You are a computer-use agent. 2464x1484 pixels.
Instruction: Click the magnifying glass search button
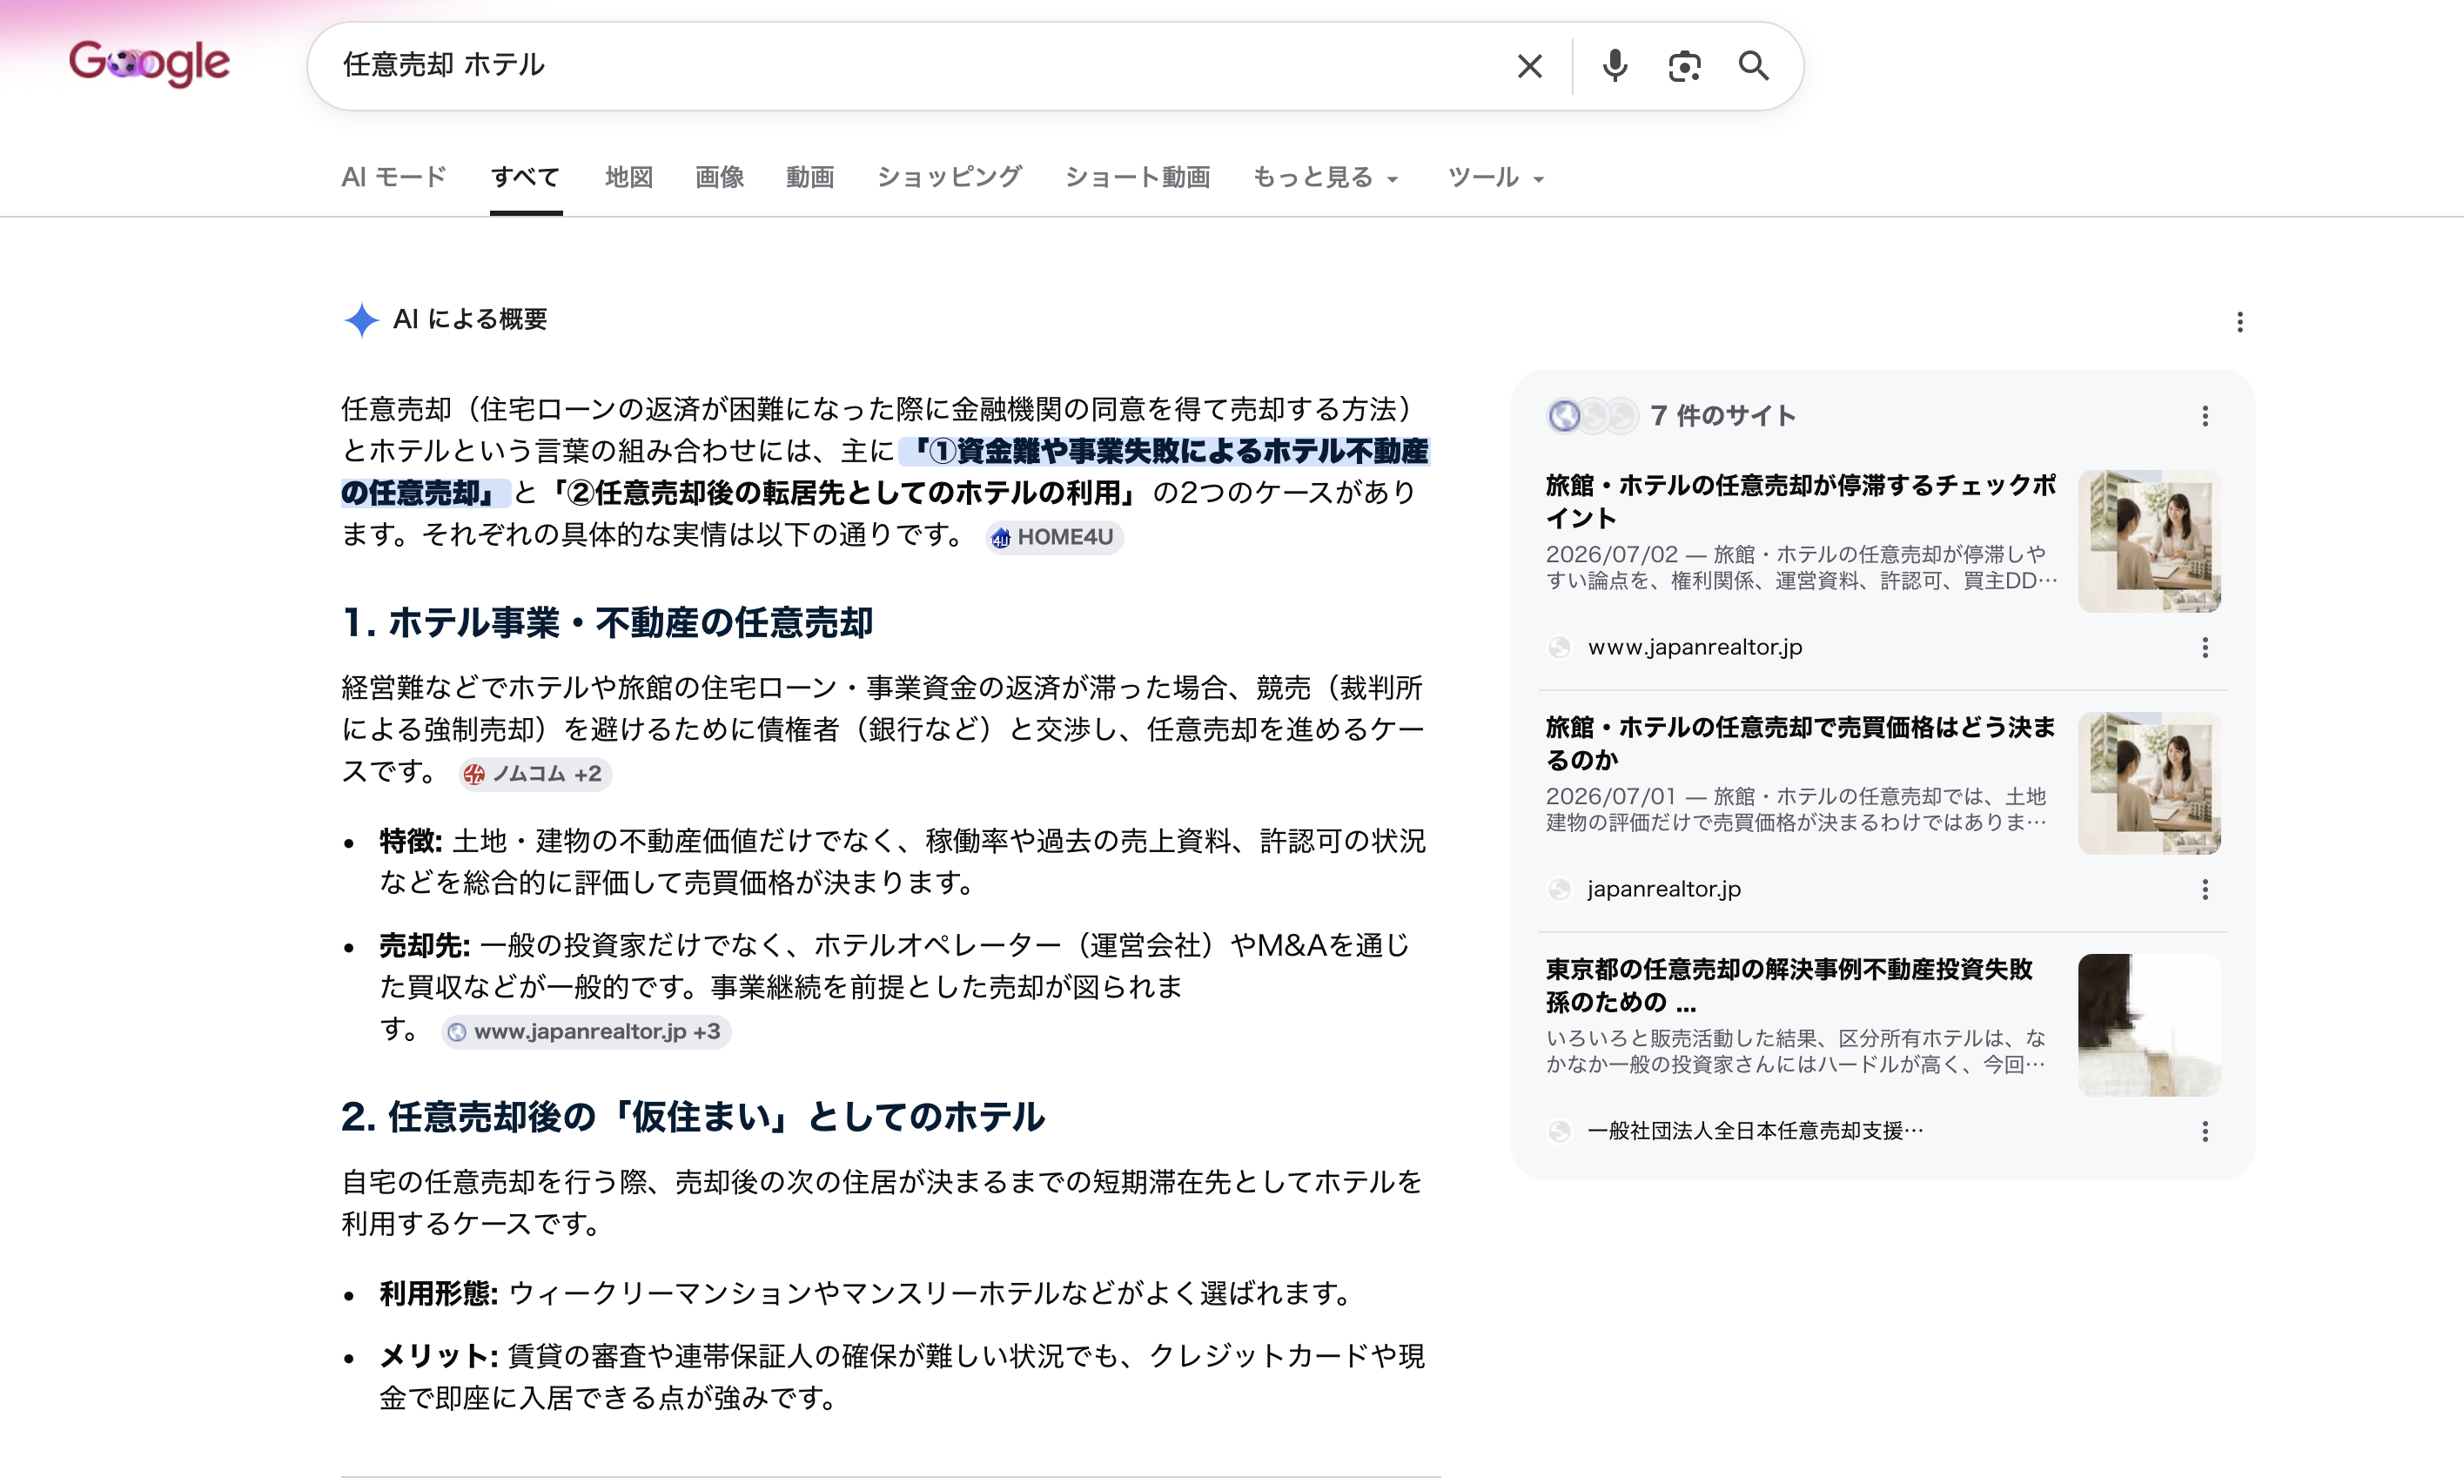(1753, 66)
